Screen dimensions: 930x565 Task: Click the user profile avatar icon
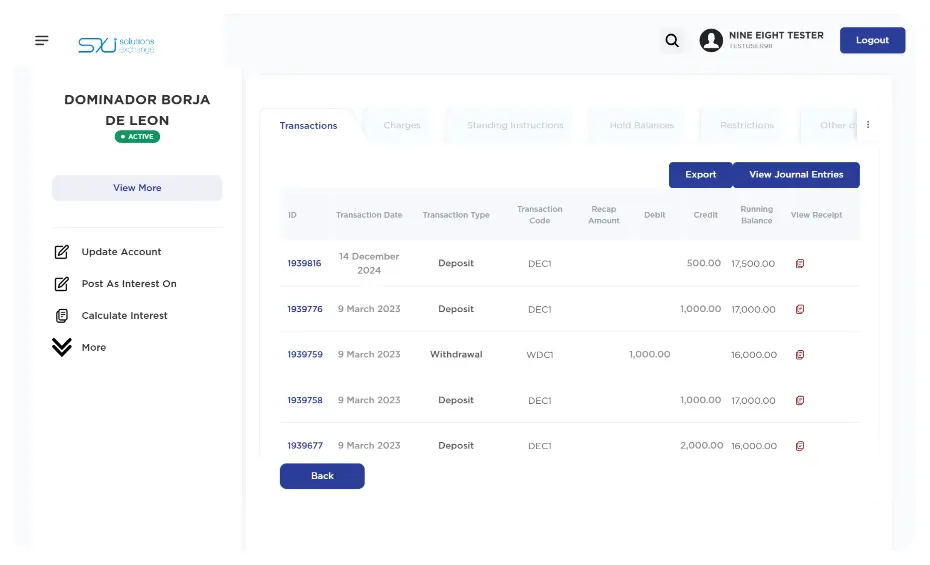(711, 41)
